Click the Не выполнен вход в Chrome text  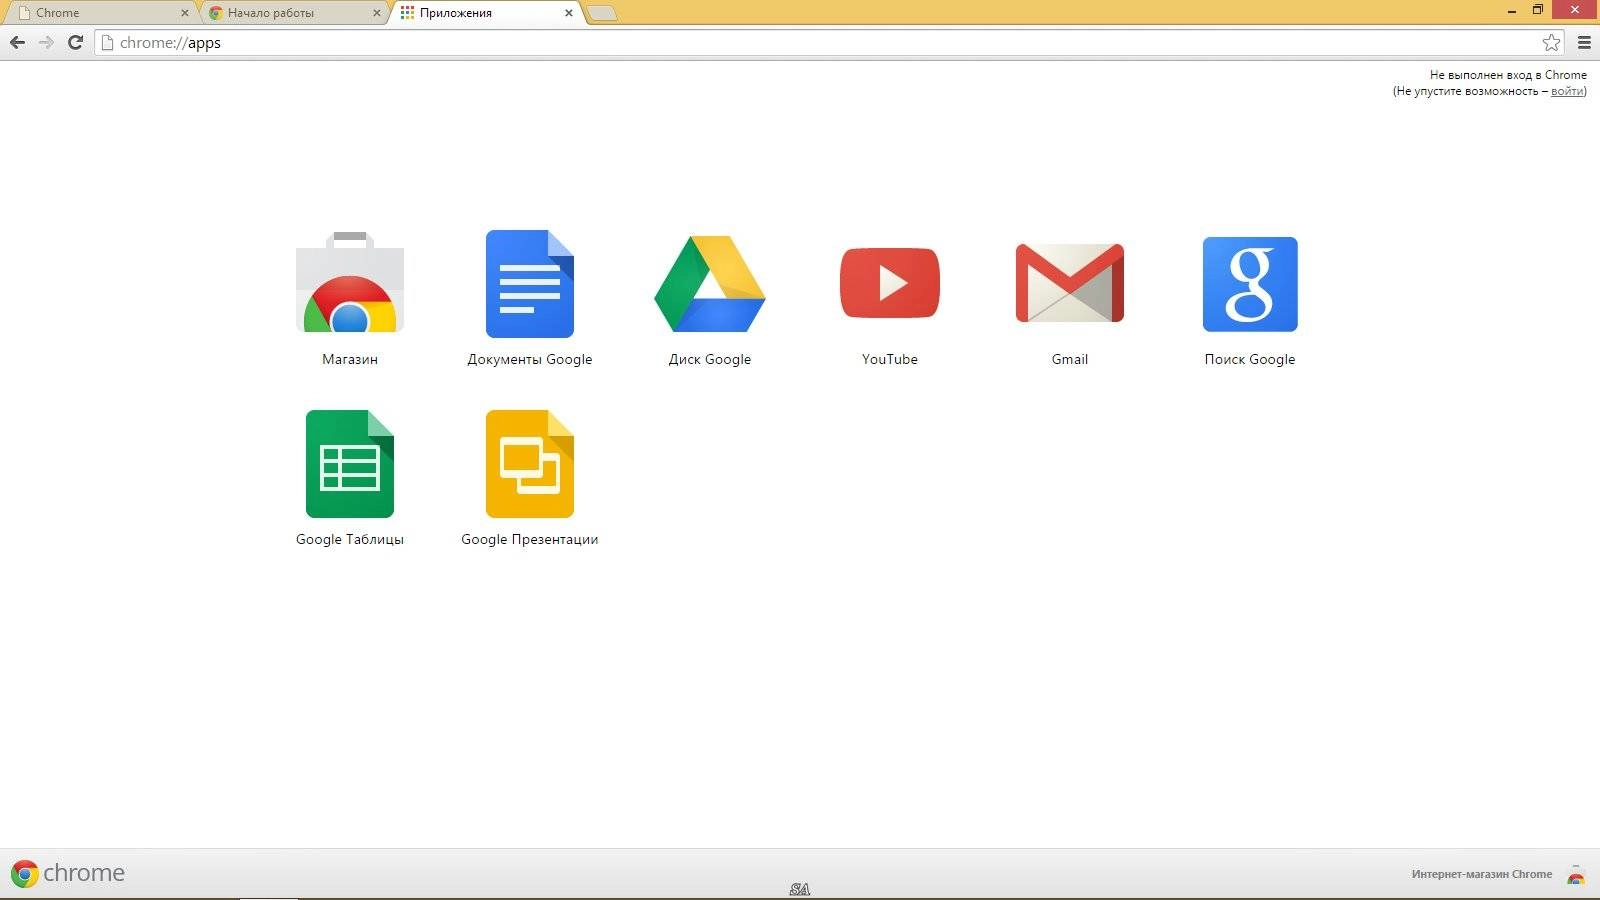coord(1508,75)
